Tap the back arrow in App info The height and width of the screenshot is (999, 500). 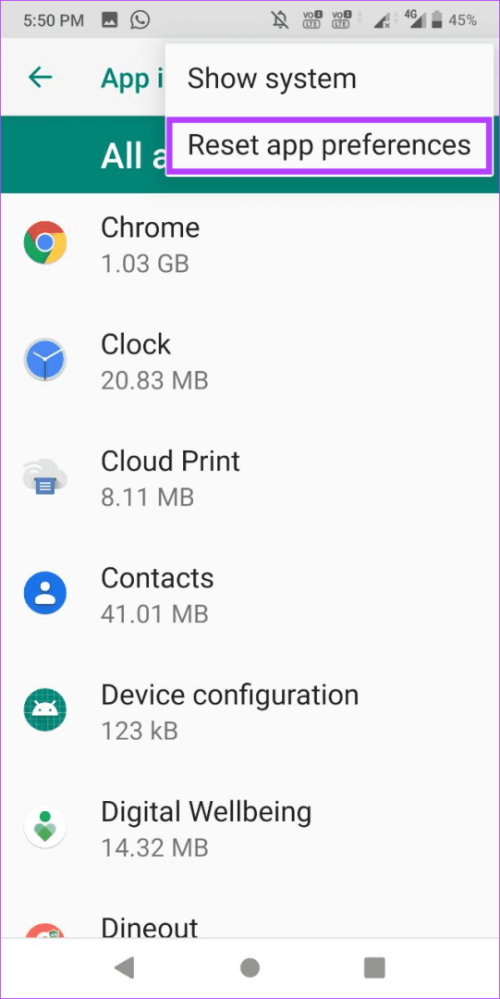tap(41, 78)
